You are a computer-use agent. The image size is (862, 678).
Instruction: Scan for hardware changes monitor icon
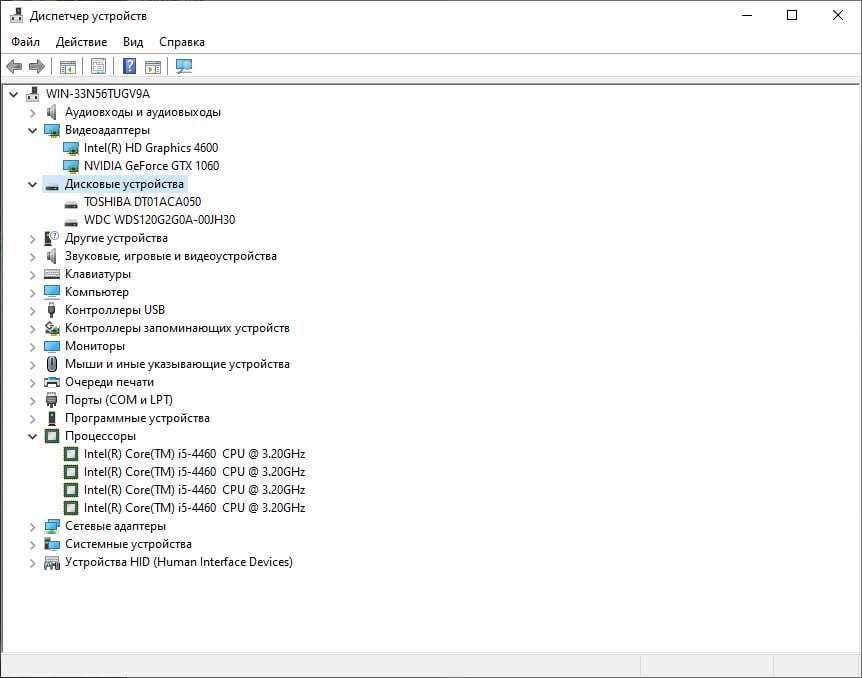pyautogui.click(x=184, y=67)
